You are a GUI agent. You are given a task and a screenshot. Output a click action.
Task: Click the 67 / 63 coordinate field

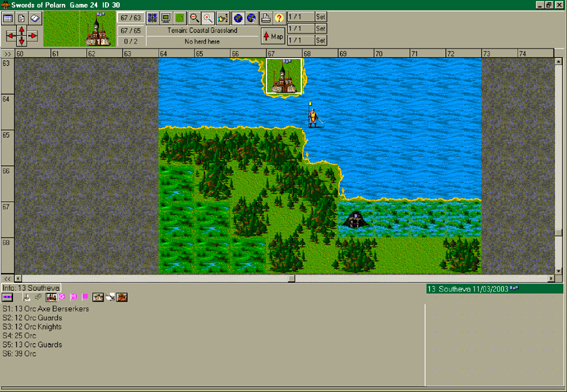131,18
